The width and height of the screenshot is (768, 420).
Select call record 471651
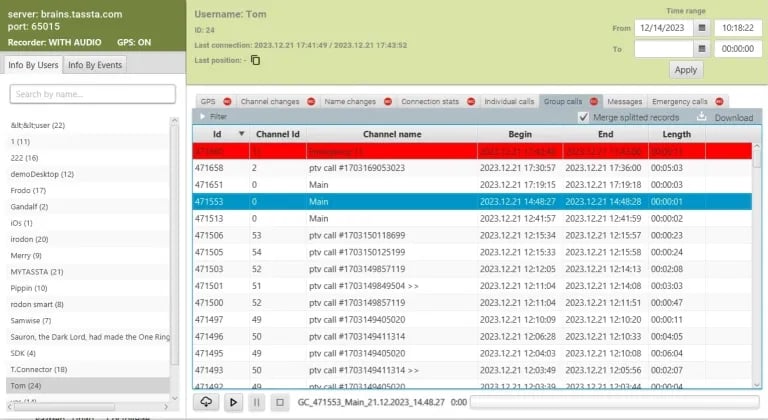click(x=472, y=185)
